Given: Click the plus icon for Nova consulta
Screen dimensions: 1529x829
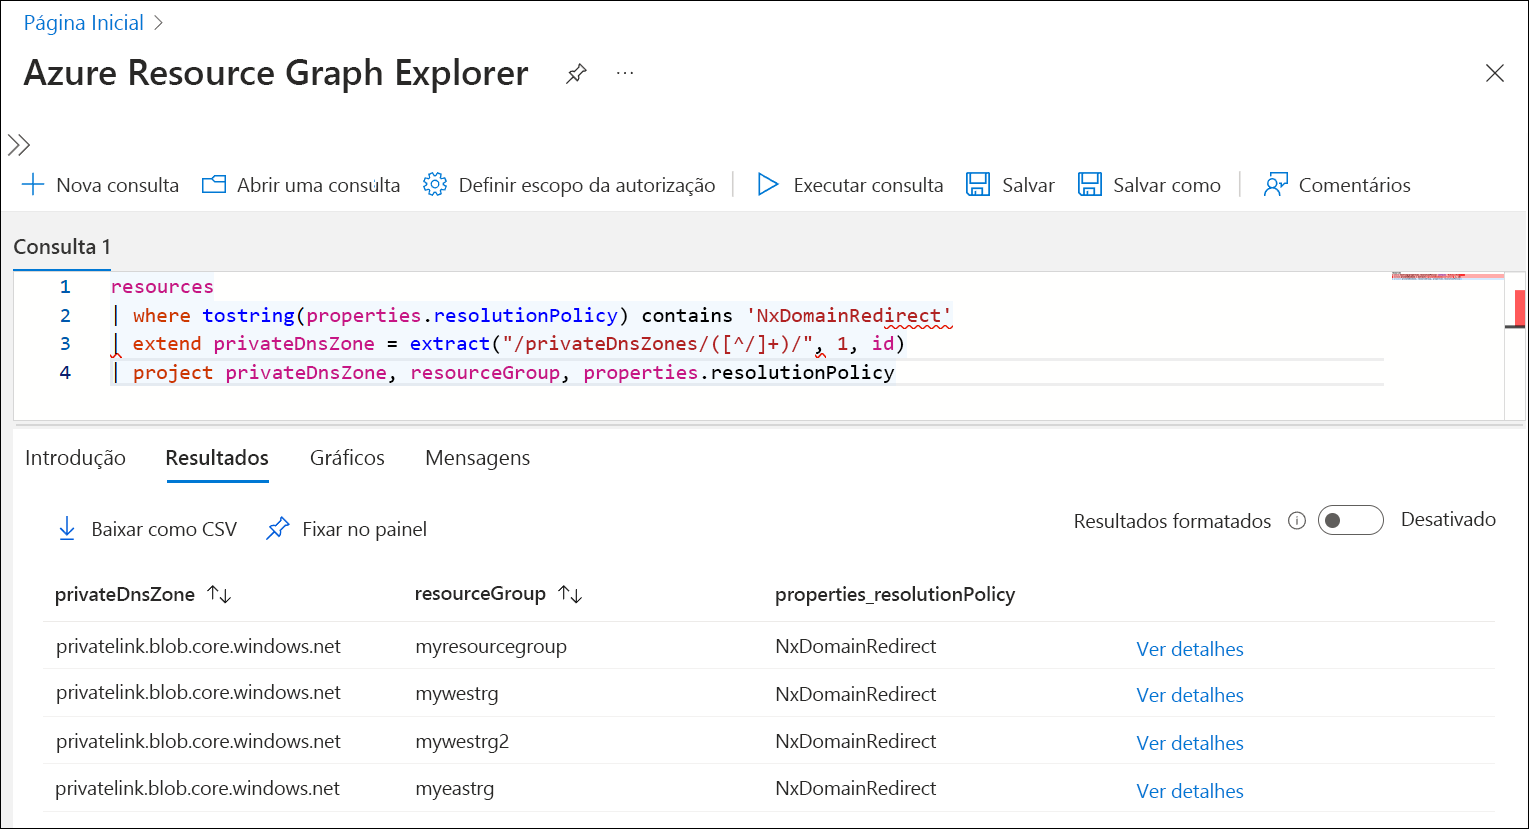Looking at the screenshot, I should point(33,185).
